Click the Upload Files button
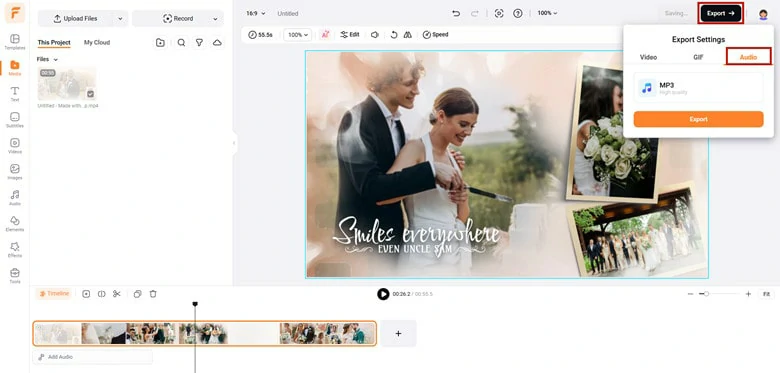 (x=76, y=19)
